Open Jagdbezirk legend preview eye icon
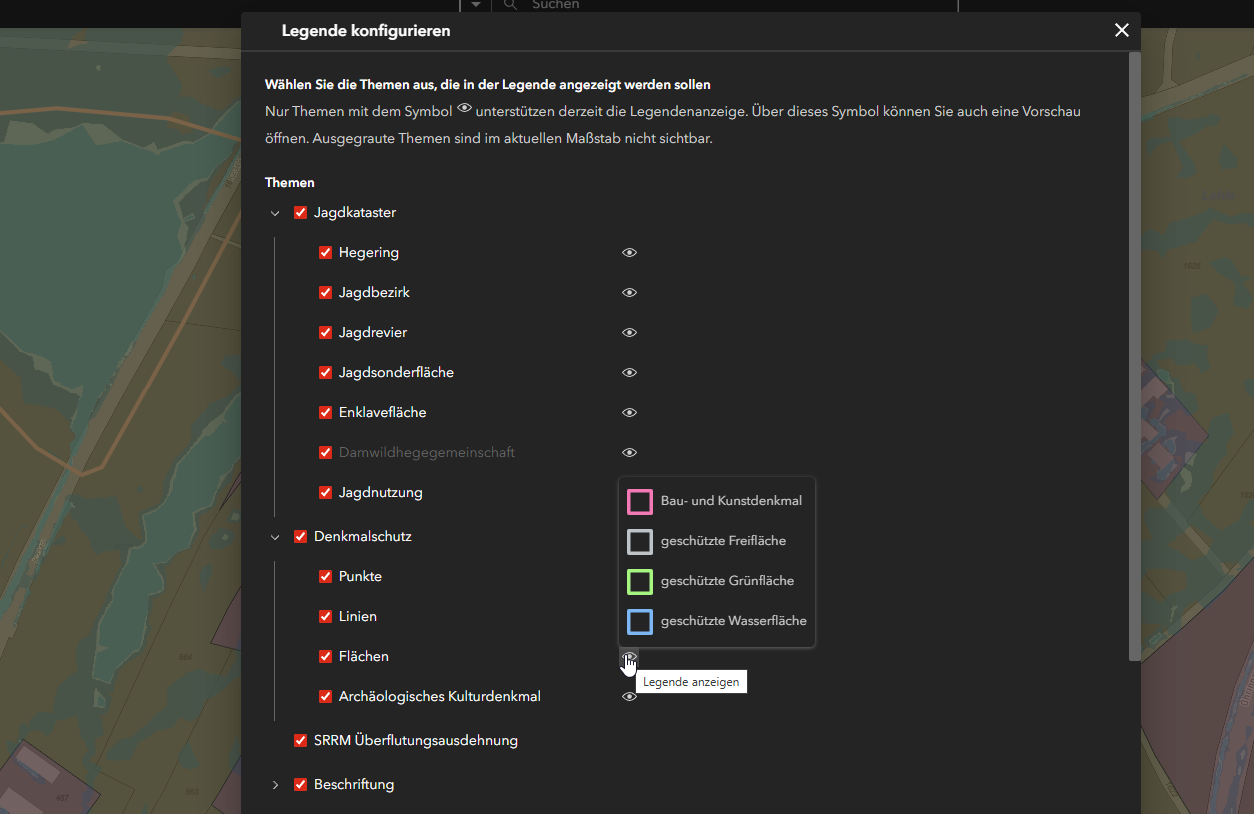Image resolution: width=1254 pixels, height=814 pixels. (629, 293)
